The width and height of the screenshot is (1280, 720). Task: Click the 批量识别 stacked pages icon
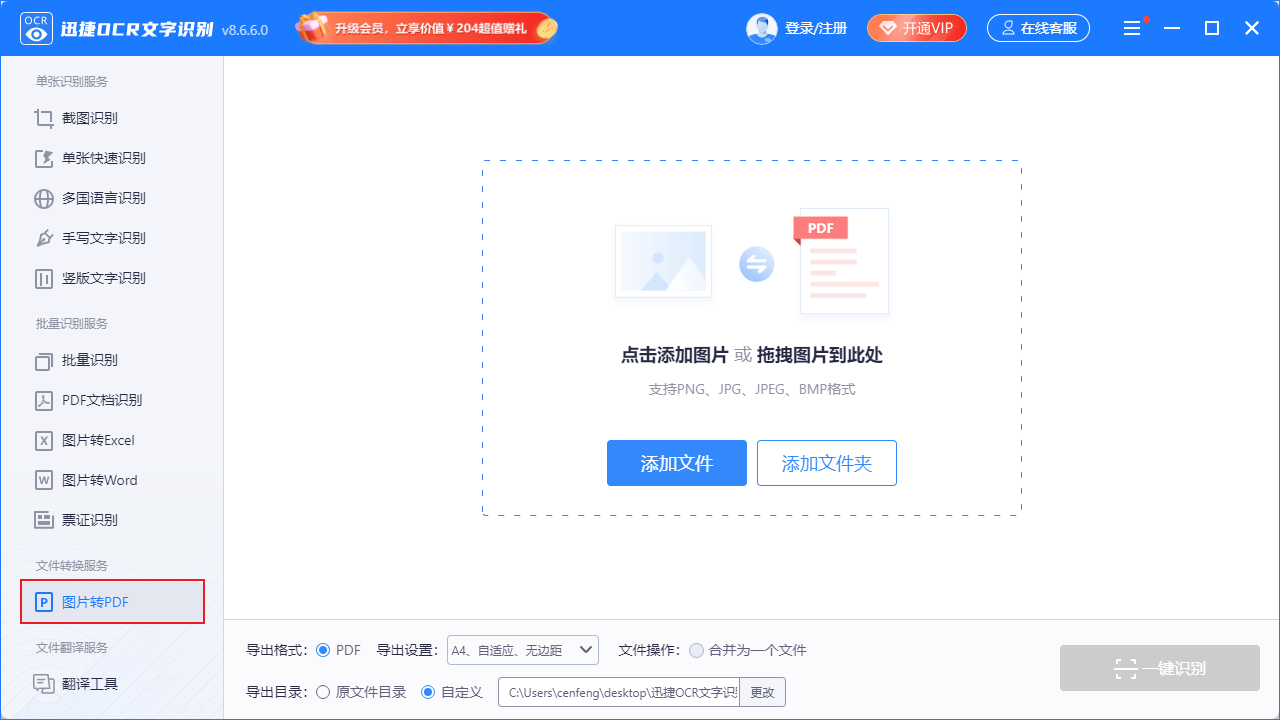tap(44, 360)
